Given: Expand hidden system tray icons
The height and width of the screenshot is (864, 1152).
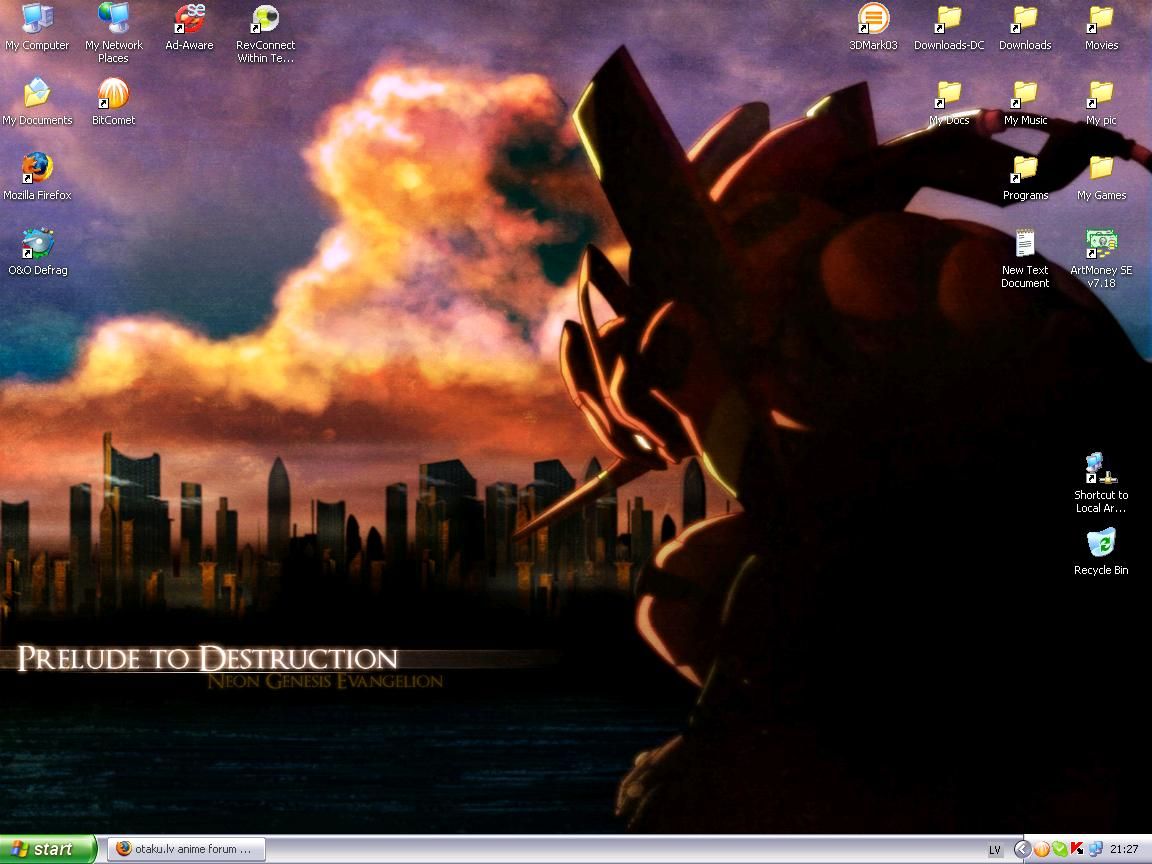Looking at the screenshot, I should click(x=1022, y=849).
